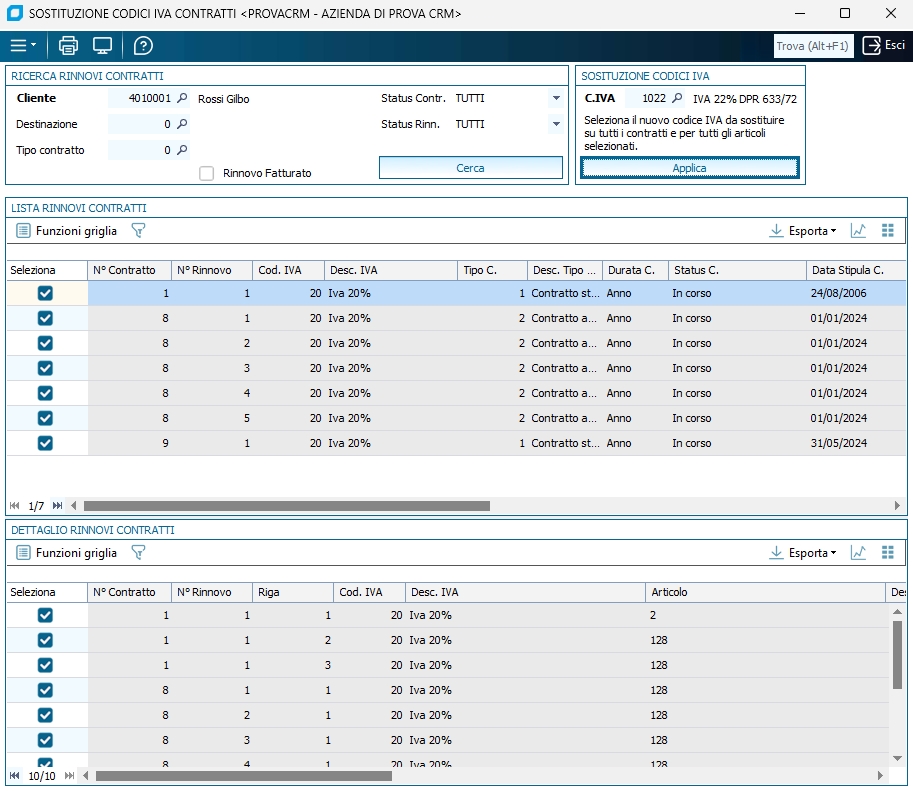Click horizontal scrollbar of Lista Rinnovi grid
This screenshot has width=913, height=791.
pos(287,506)
